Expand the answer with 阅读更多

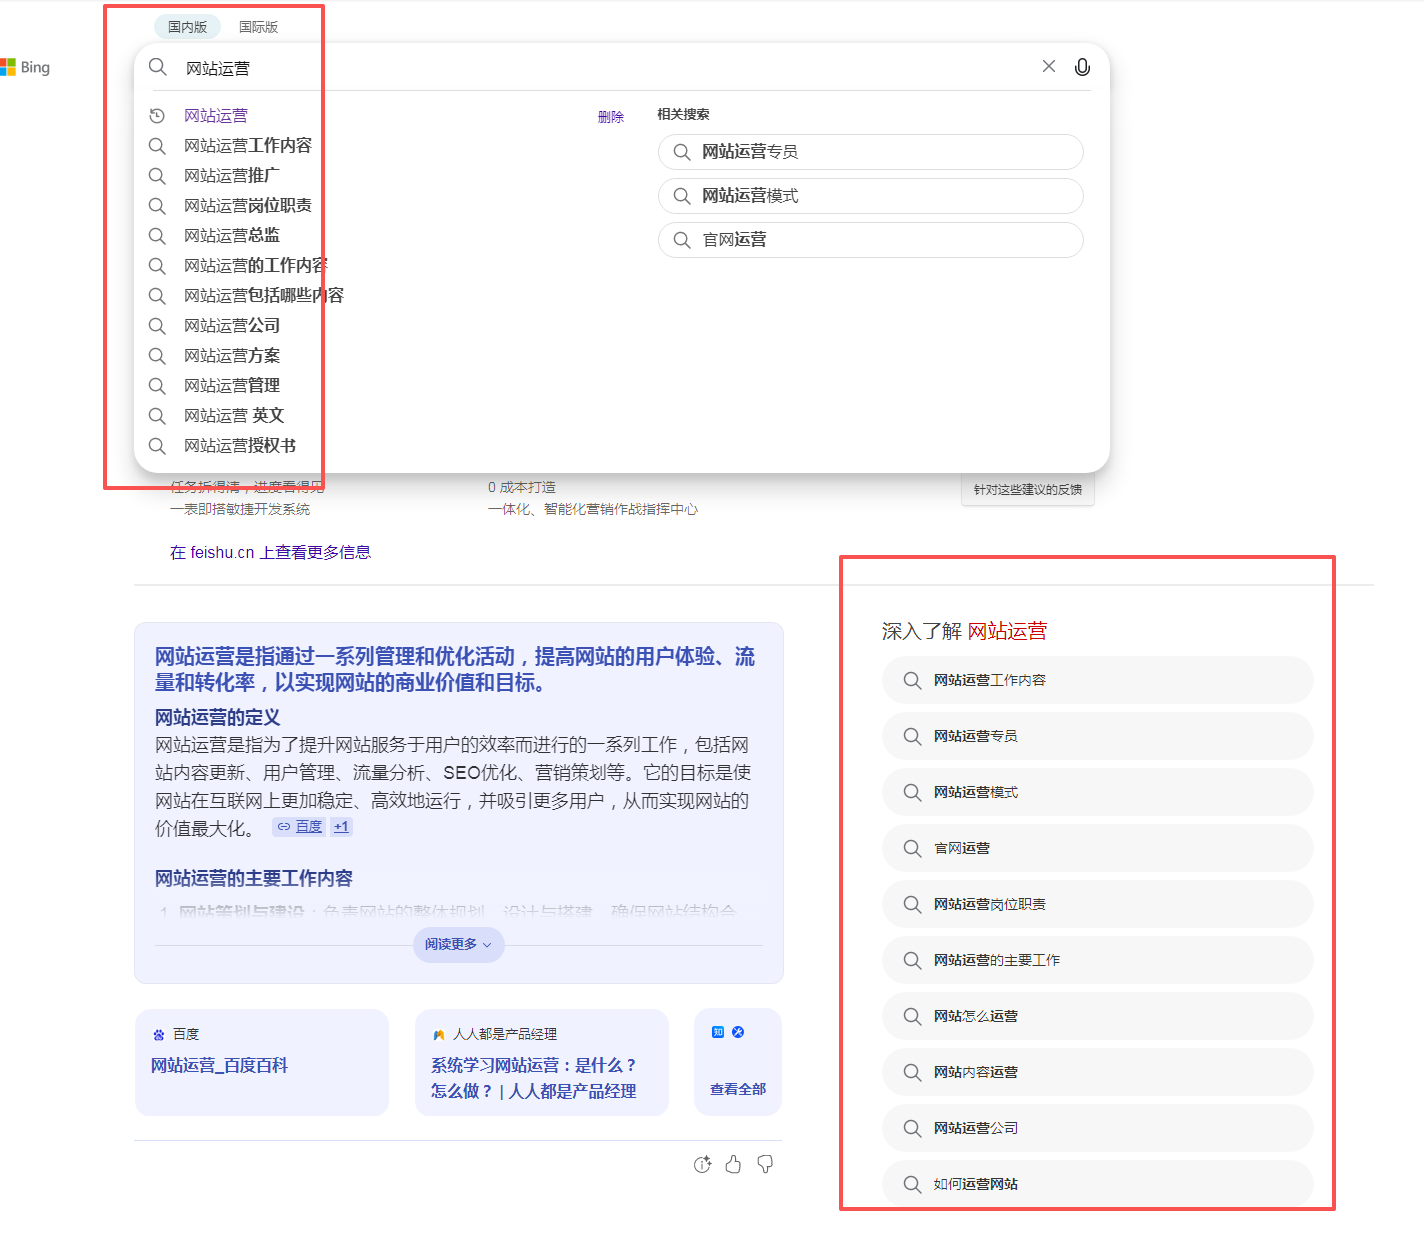(x=457, y=944)
